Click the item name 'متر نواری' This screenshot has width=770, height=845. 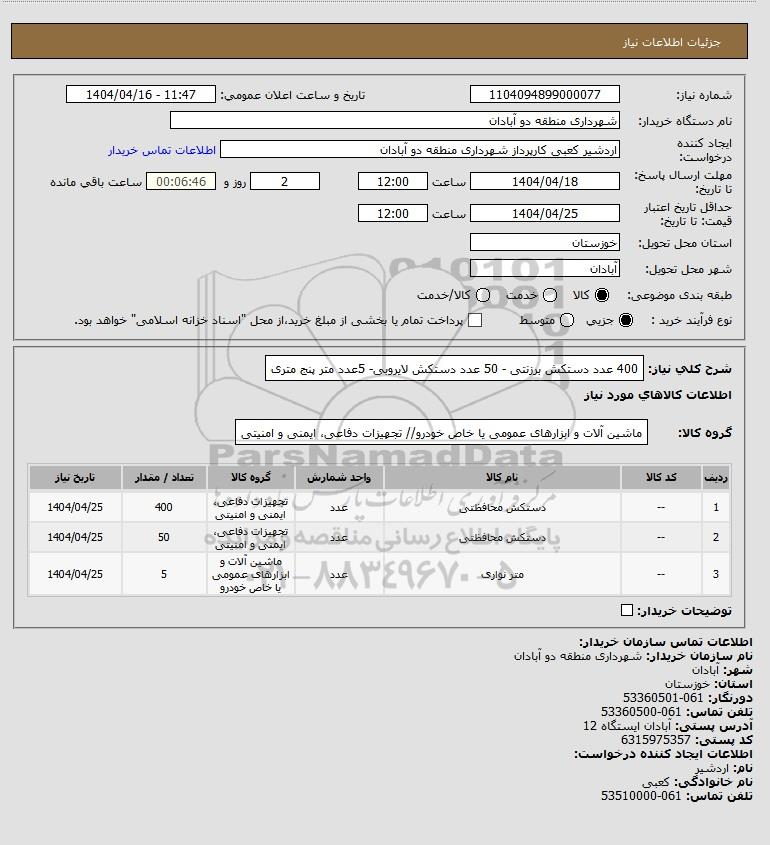502,574
